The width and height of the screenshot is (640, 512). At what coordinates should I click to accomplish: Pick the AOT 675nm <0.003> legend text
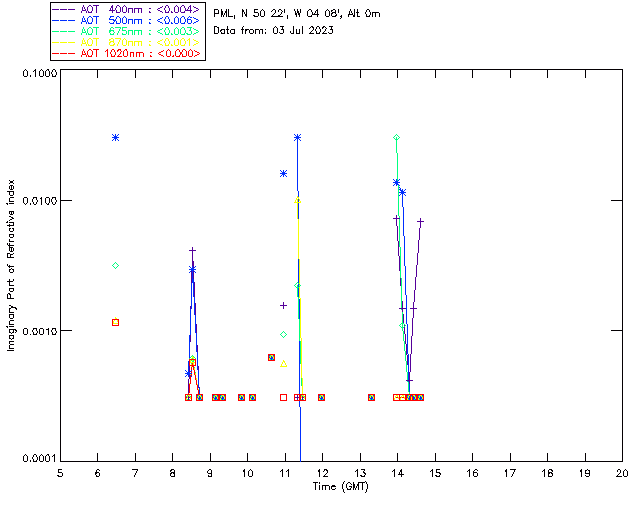coord(140,31)
